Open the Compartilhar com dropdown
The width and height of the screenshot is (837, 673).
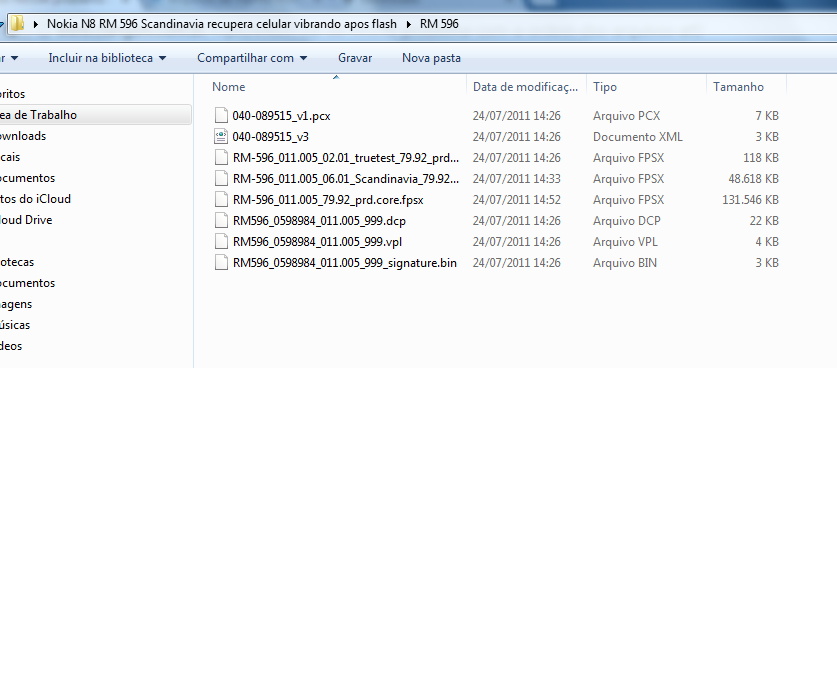252,58
